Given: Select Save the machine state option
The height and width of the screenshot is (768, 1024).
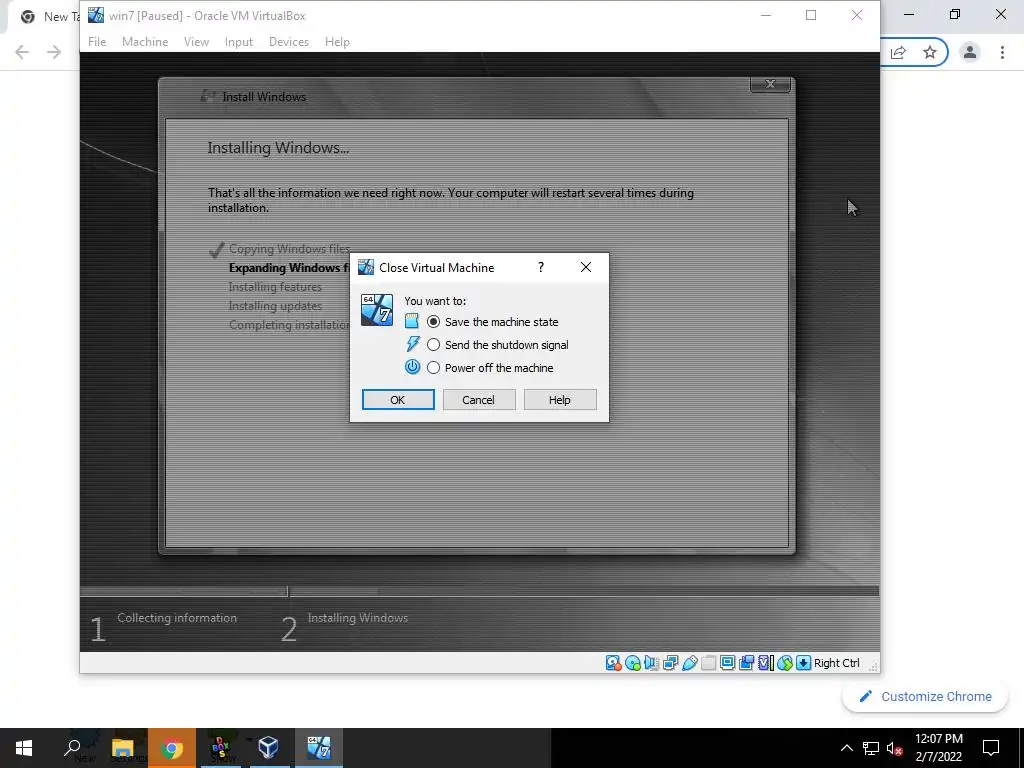Looking at the screenshot, I should point(492,322).
